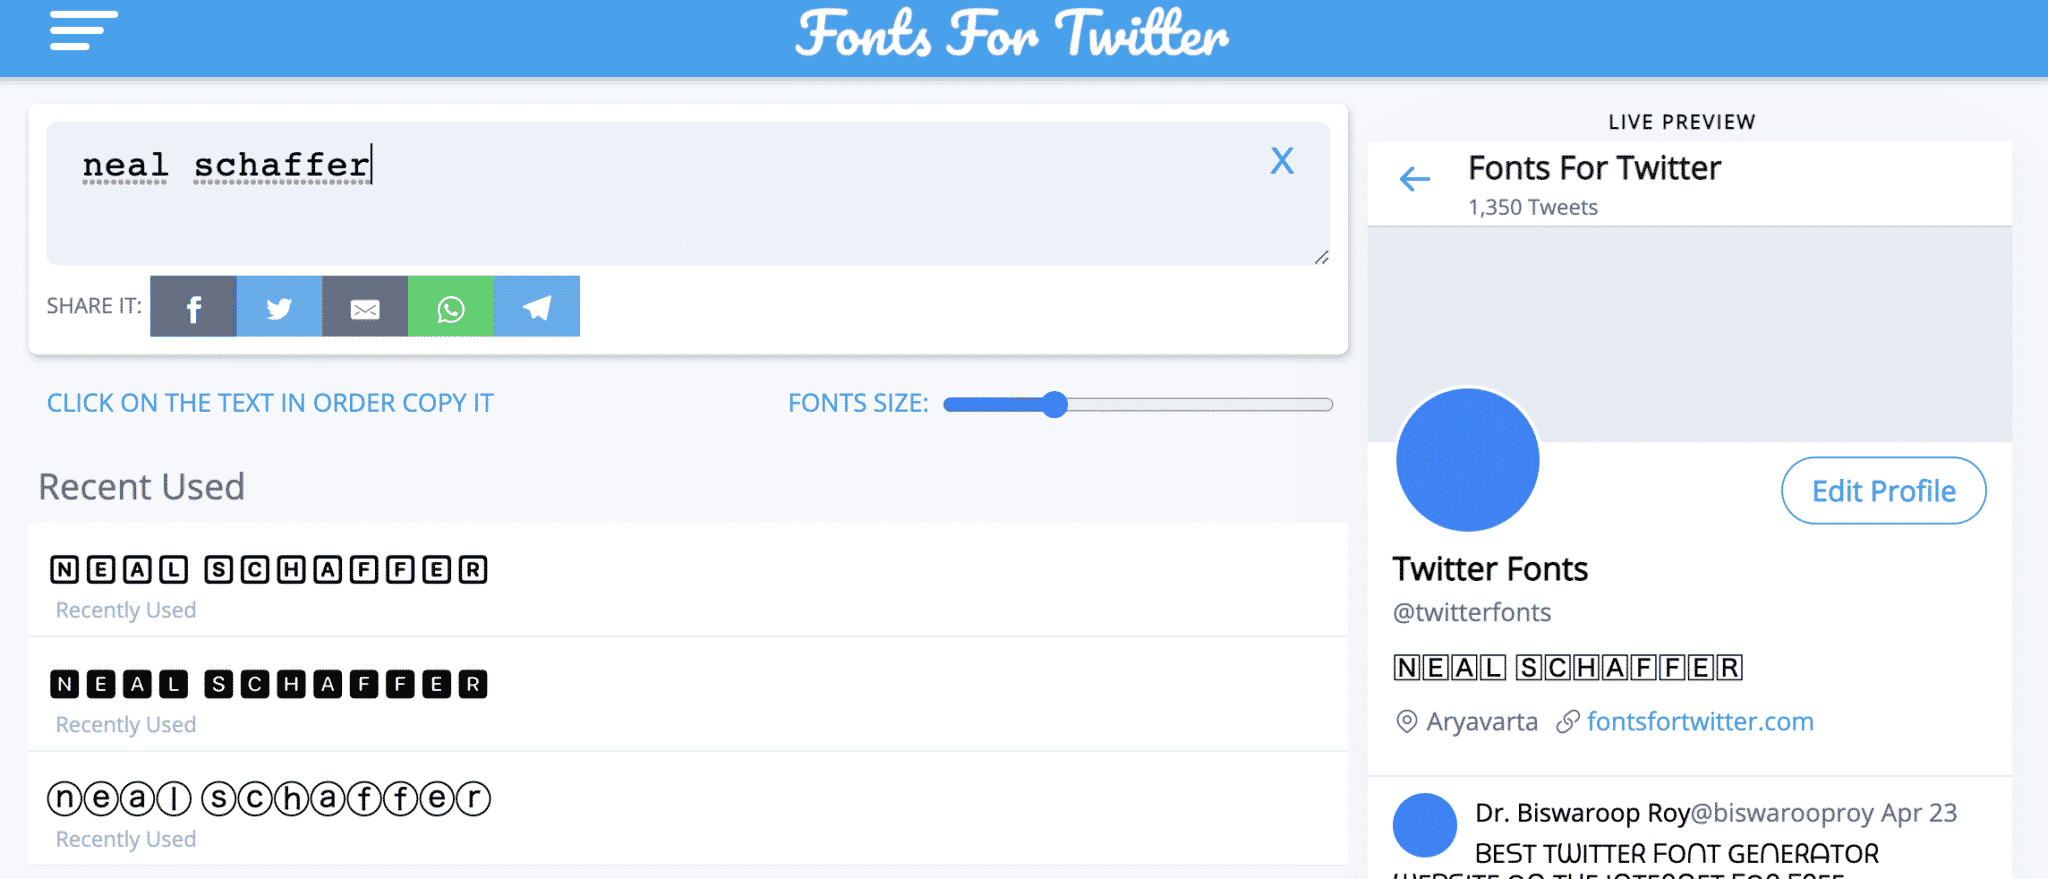Open the fontsfortwitter.com link

coord(1700,721)
